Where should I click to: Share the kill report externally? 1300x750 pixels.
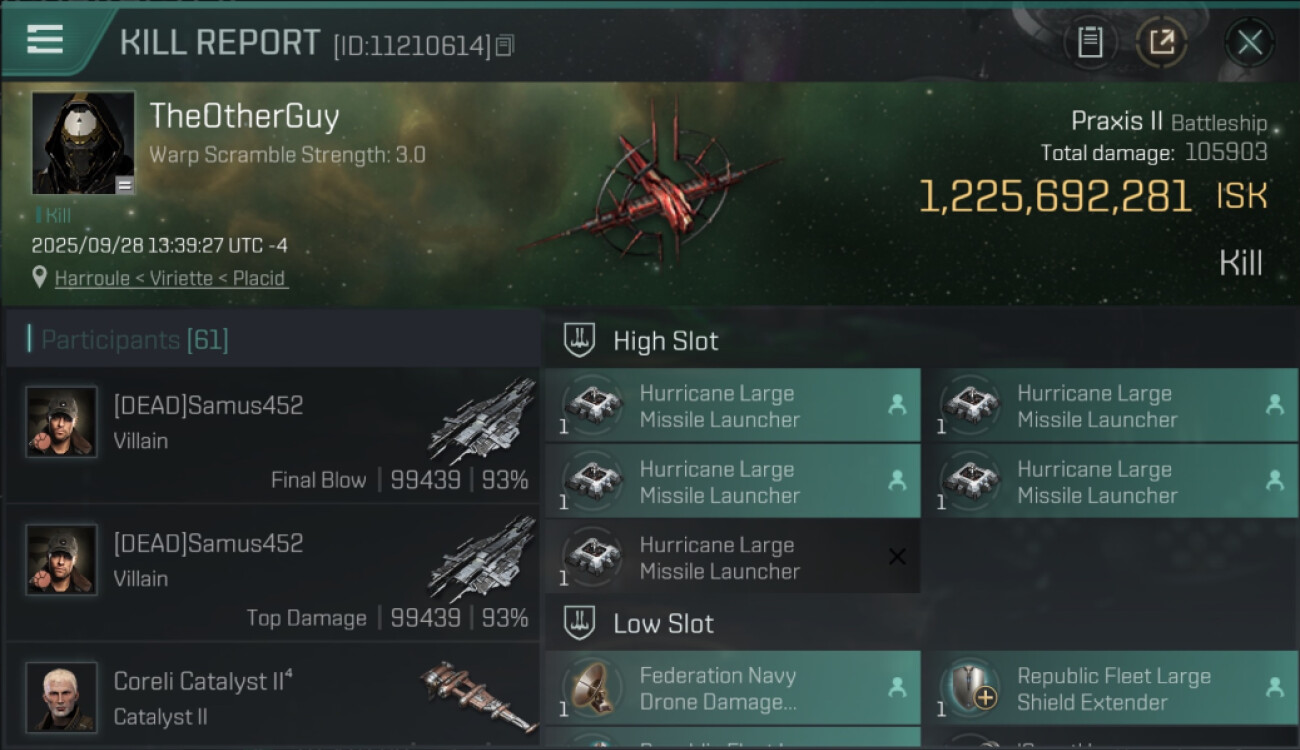coord(1162,43)
